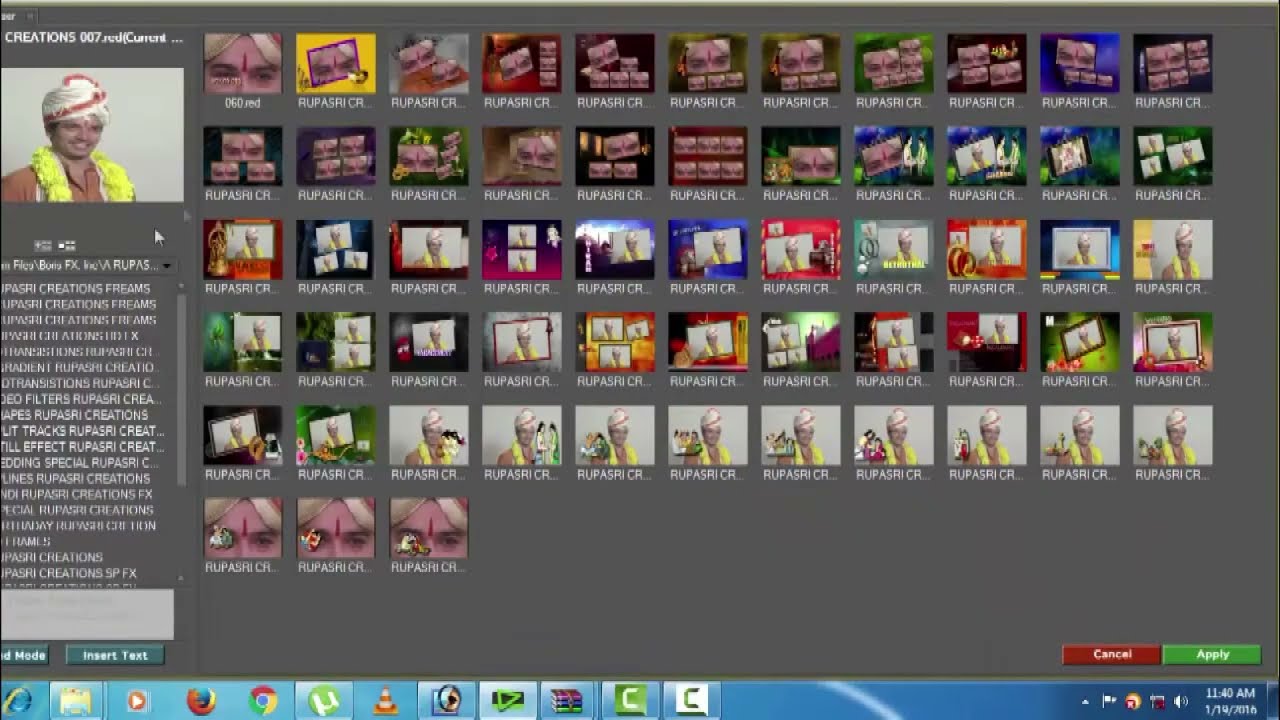The image size is (1280, 720).
Task: Select STILL EFFECT RUPASRI CREAT... category
Action: click(82, 447)
